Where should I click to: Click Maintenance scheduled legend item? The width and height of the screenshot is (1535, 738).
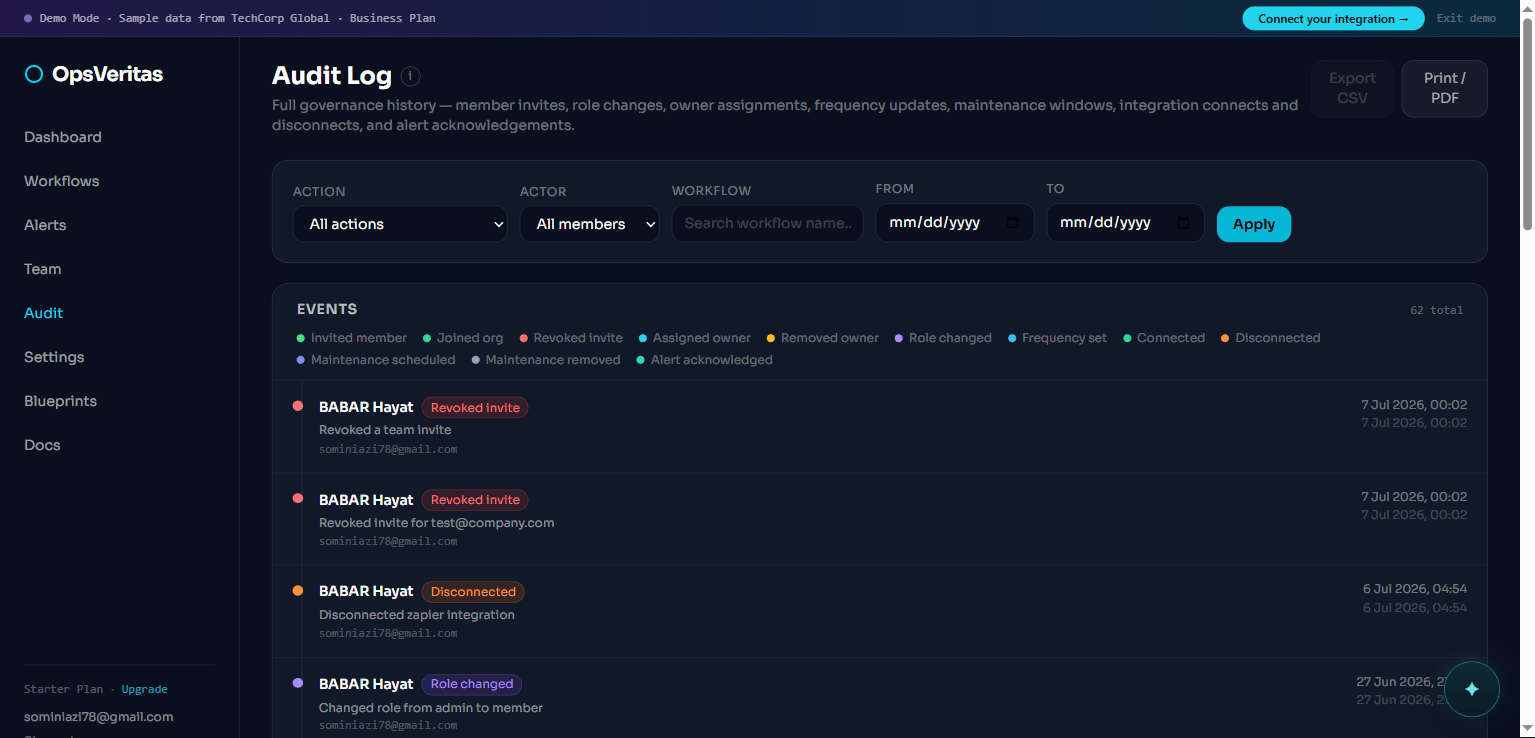(x=376, y=360)
